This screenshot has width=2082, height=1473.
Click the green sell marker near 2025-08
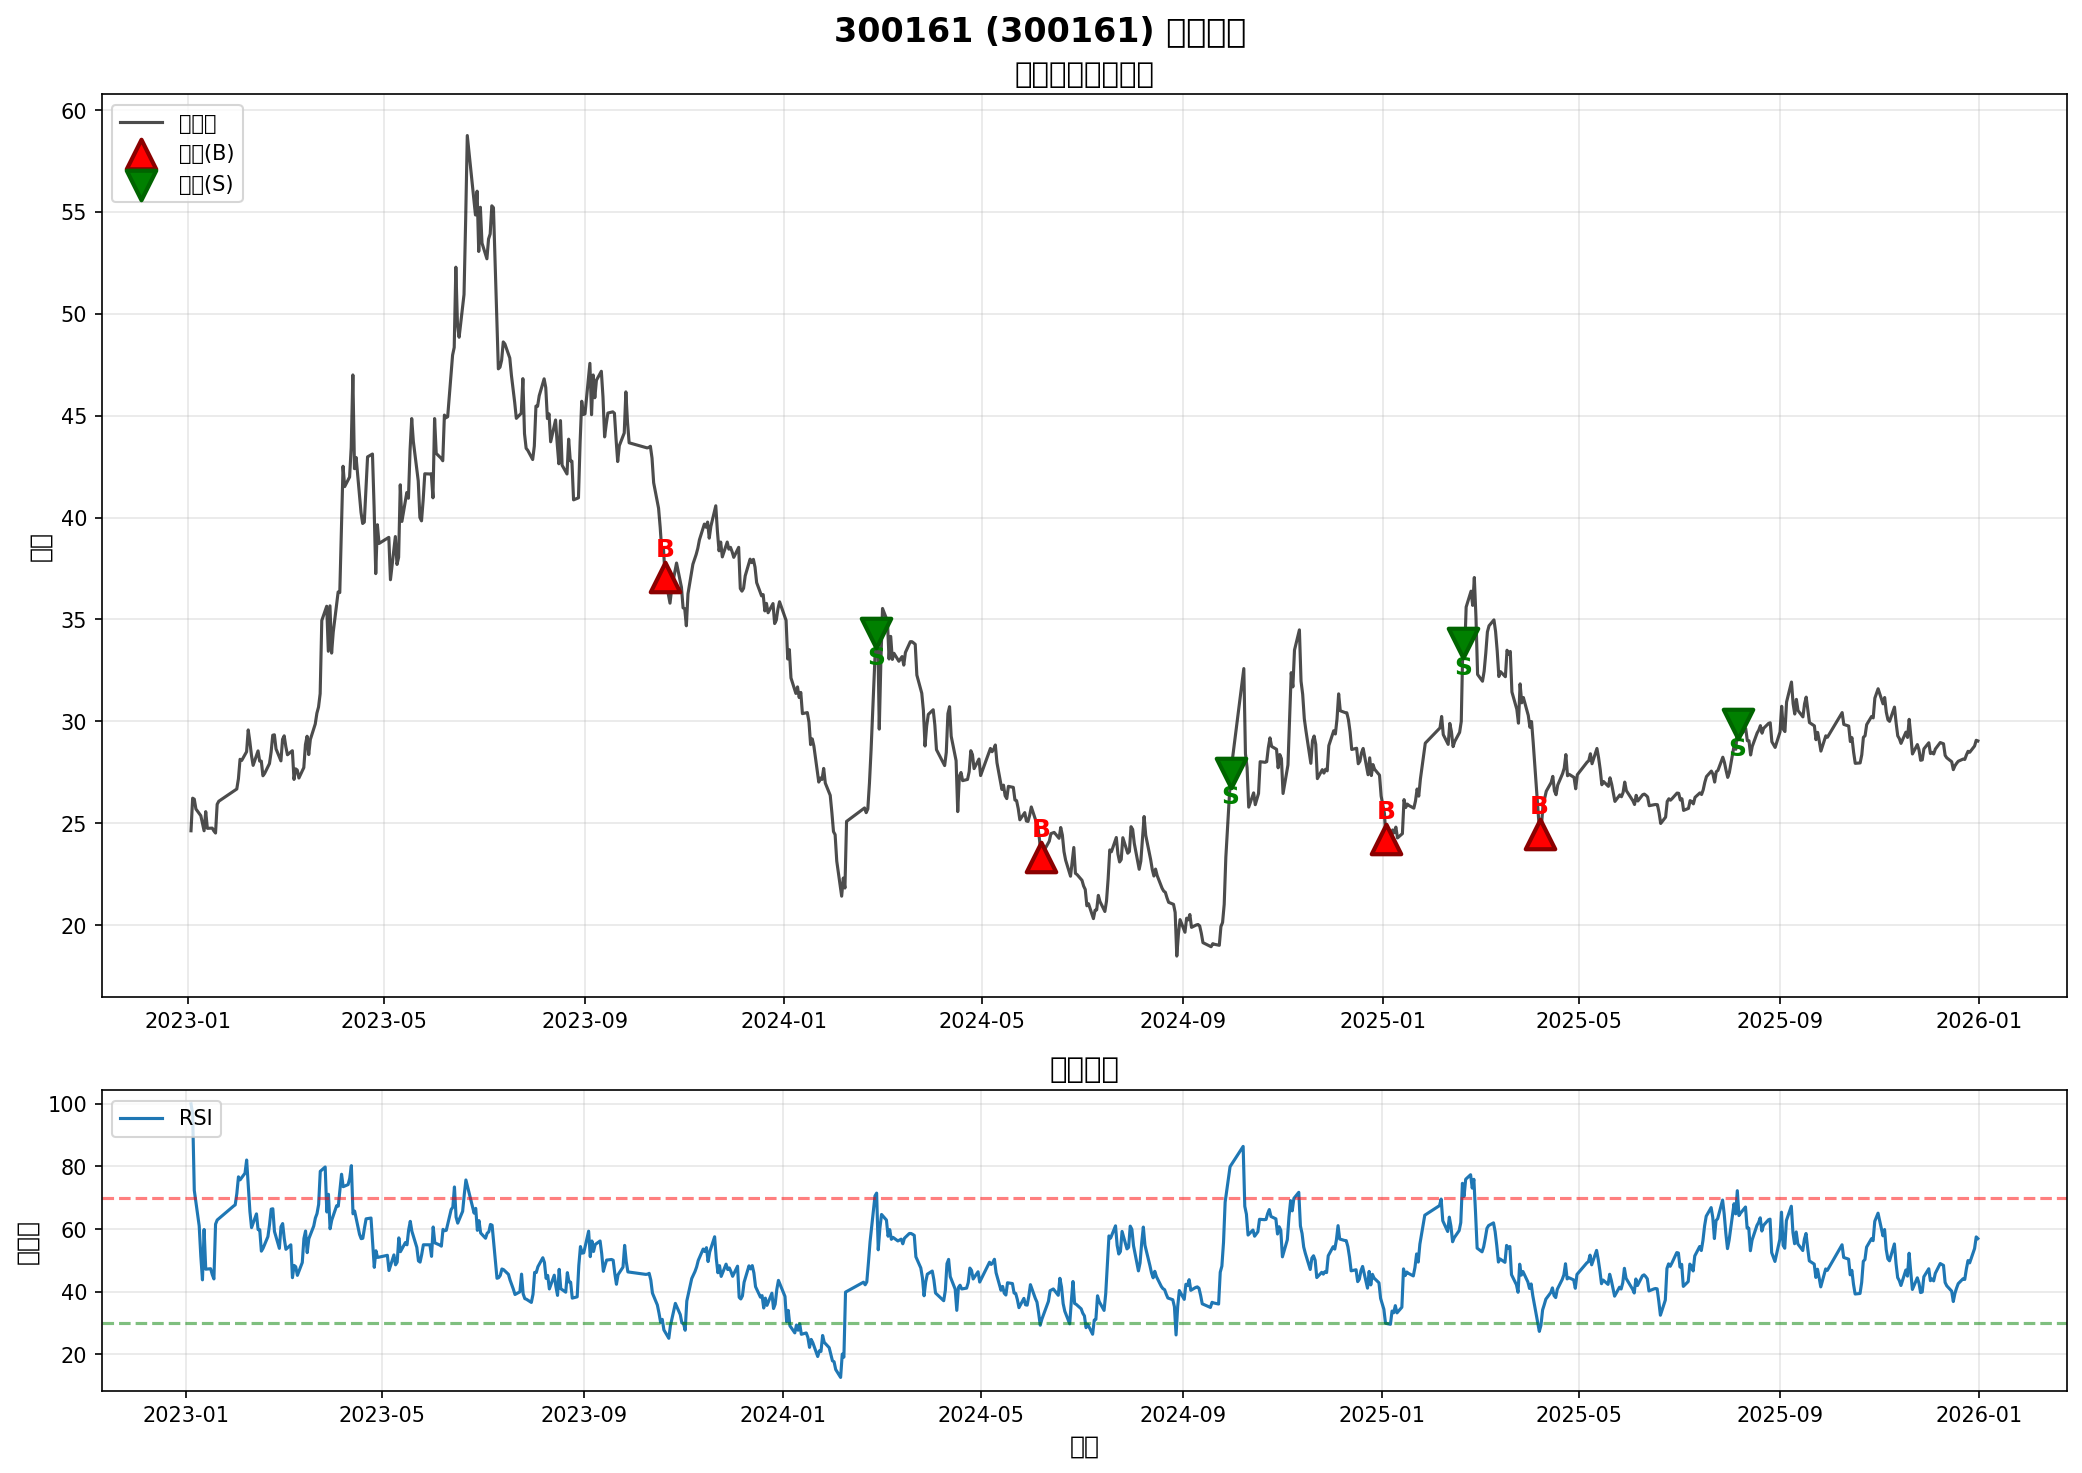coord(1738,722)
